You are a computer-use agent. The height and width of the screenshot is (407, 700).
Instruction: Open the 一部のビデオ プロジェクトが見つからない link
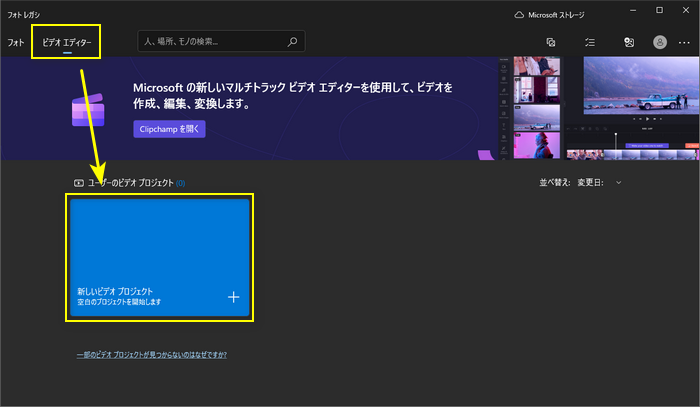point(152,355)
